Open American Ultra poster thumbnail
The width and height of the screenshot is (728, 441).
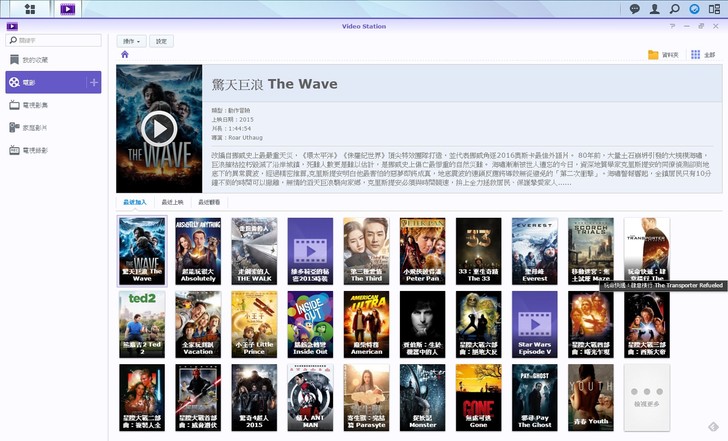tap(366, 324)
